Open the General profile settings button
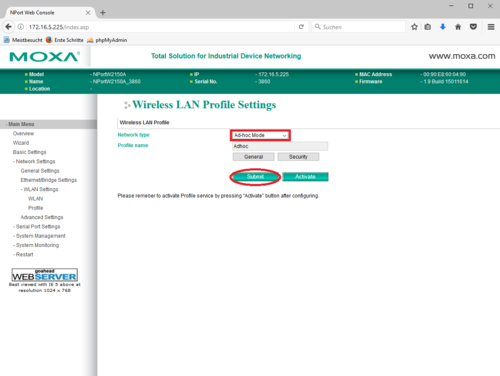The width and height of the screenshot is (500, 376). pos(253,157)
